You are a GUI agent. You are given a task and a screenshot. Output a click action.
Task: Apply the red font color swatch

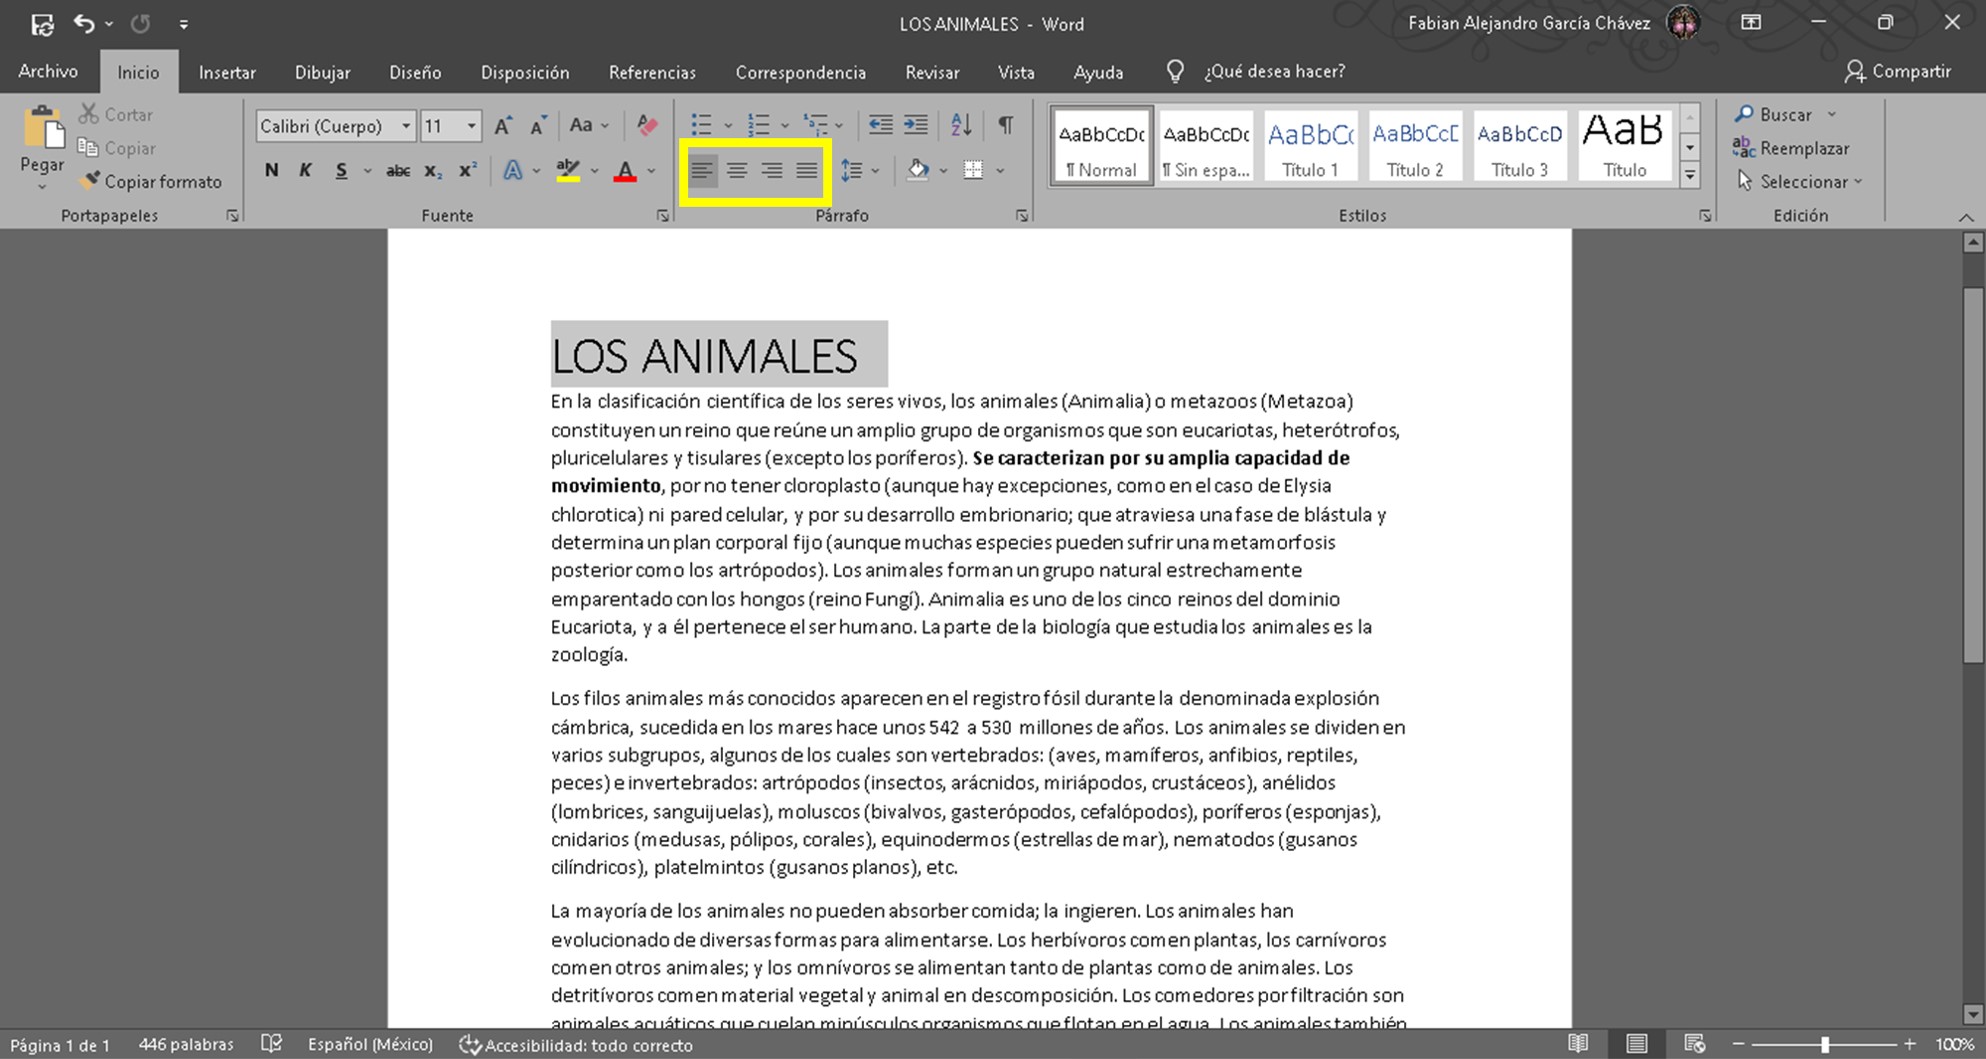pyautogui.click(x=625, y=171)
